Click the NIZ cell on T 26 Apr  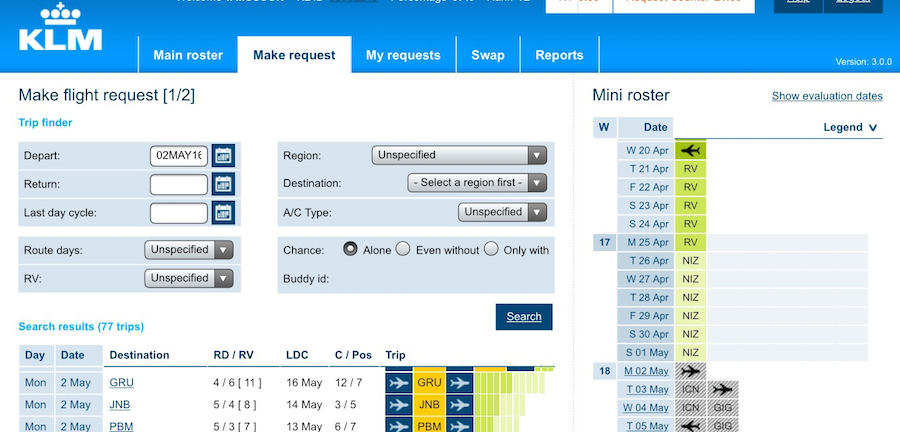tap(690, 261)
